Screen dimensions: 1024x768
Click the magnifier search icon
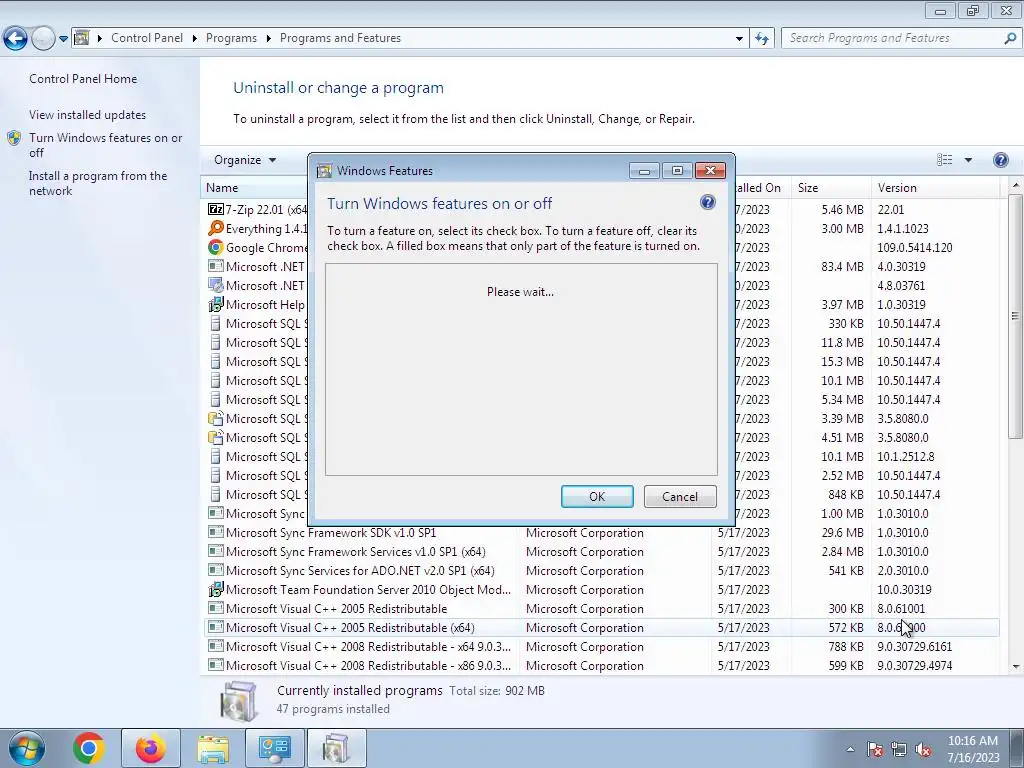pyautogui.click(x=1010, y=38)
